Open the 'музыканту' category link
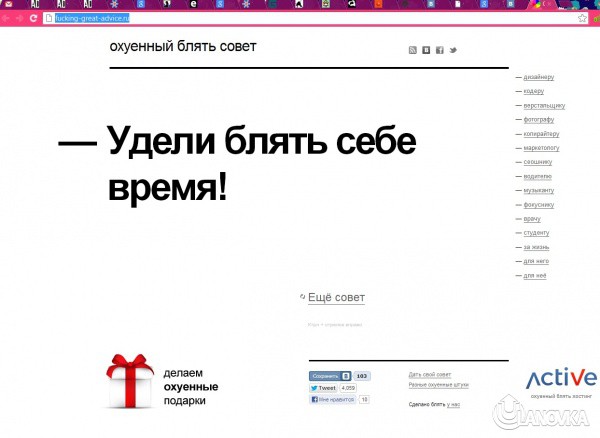 click(x=538, y=190)
